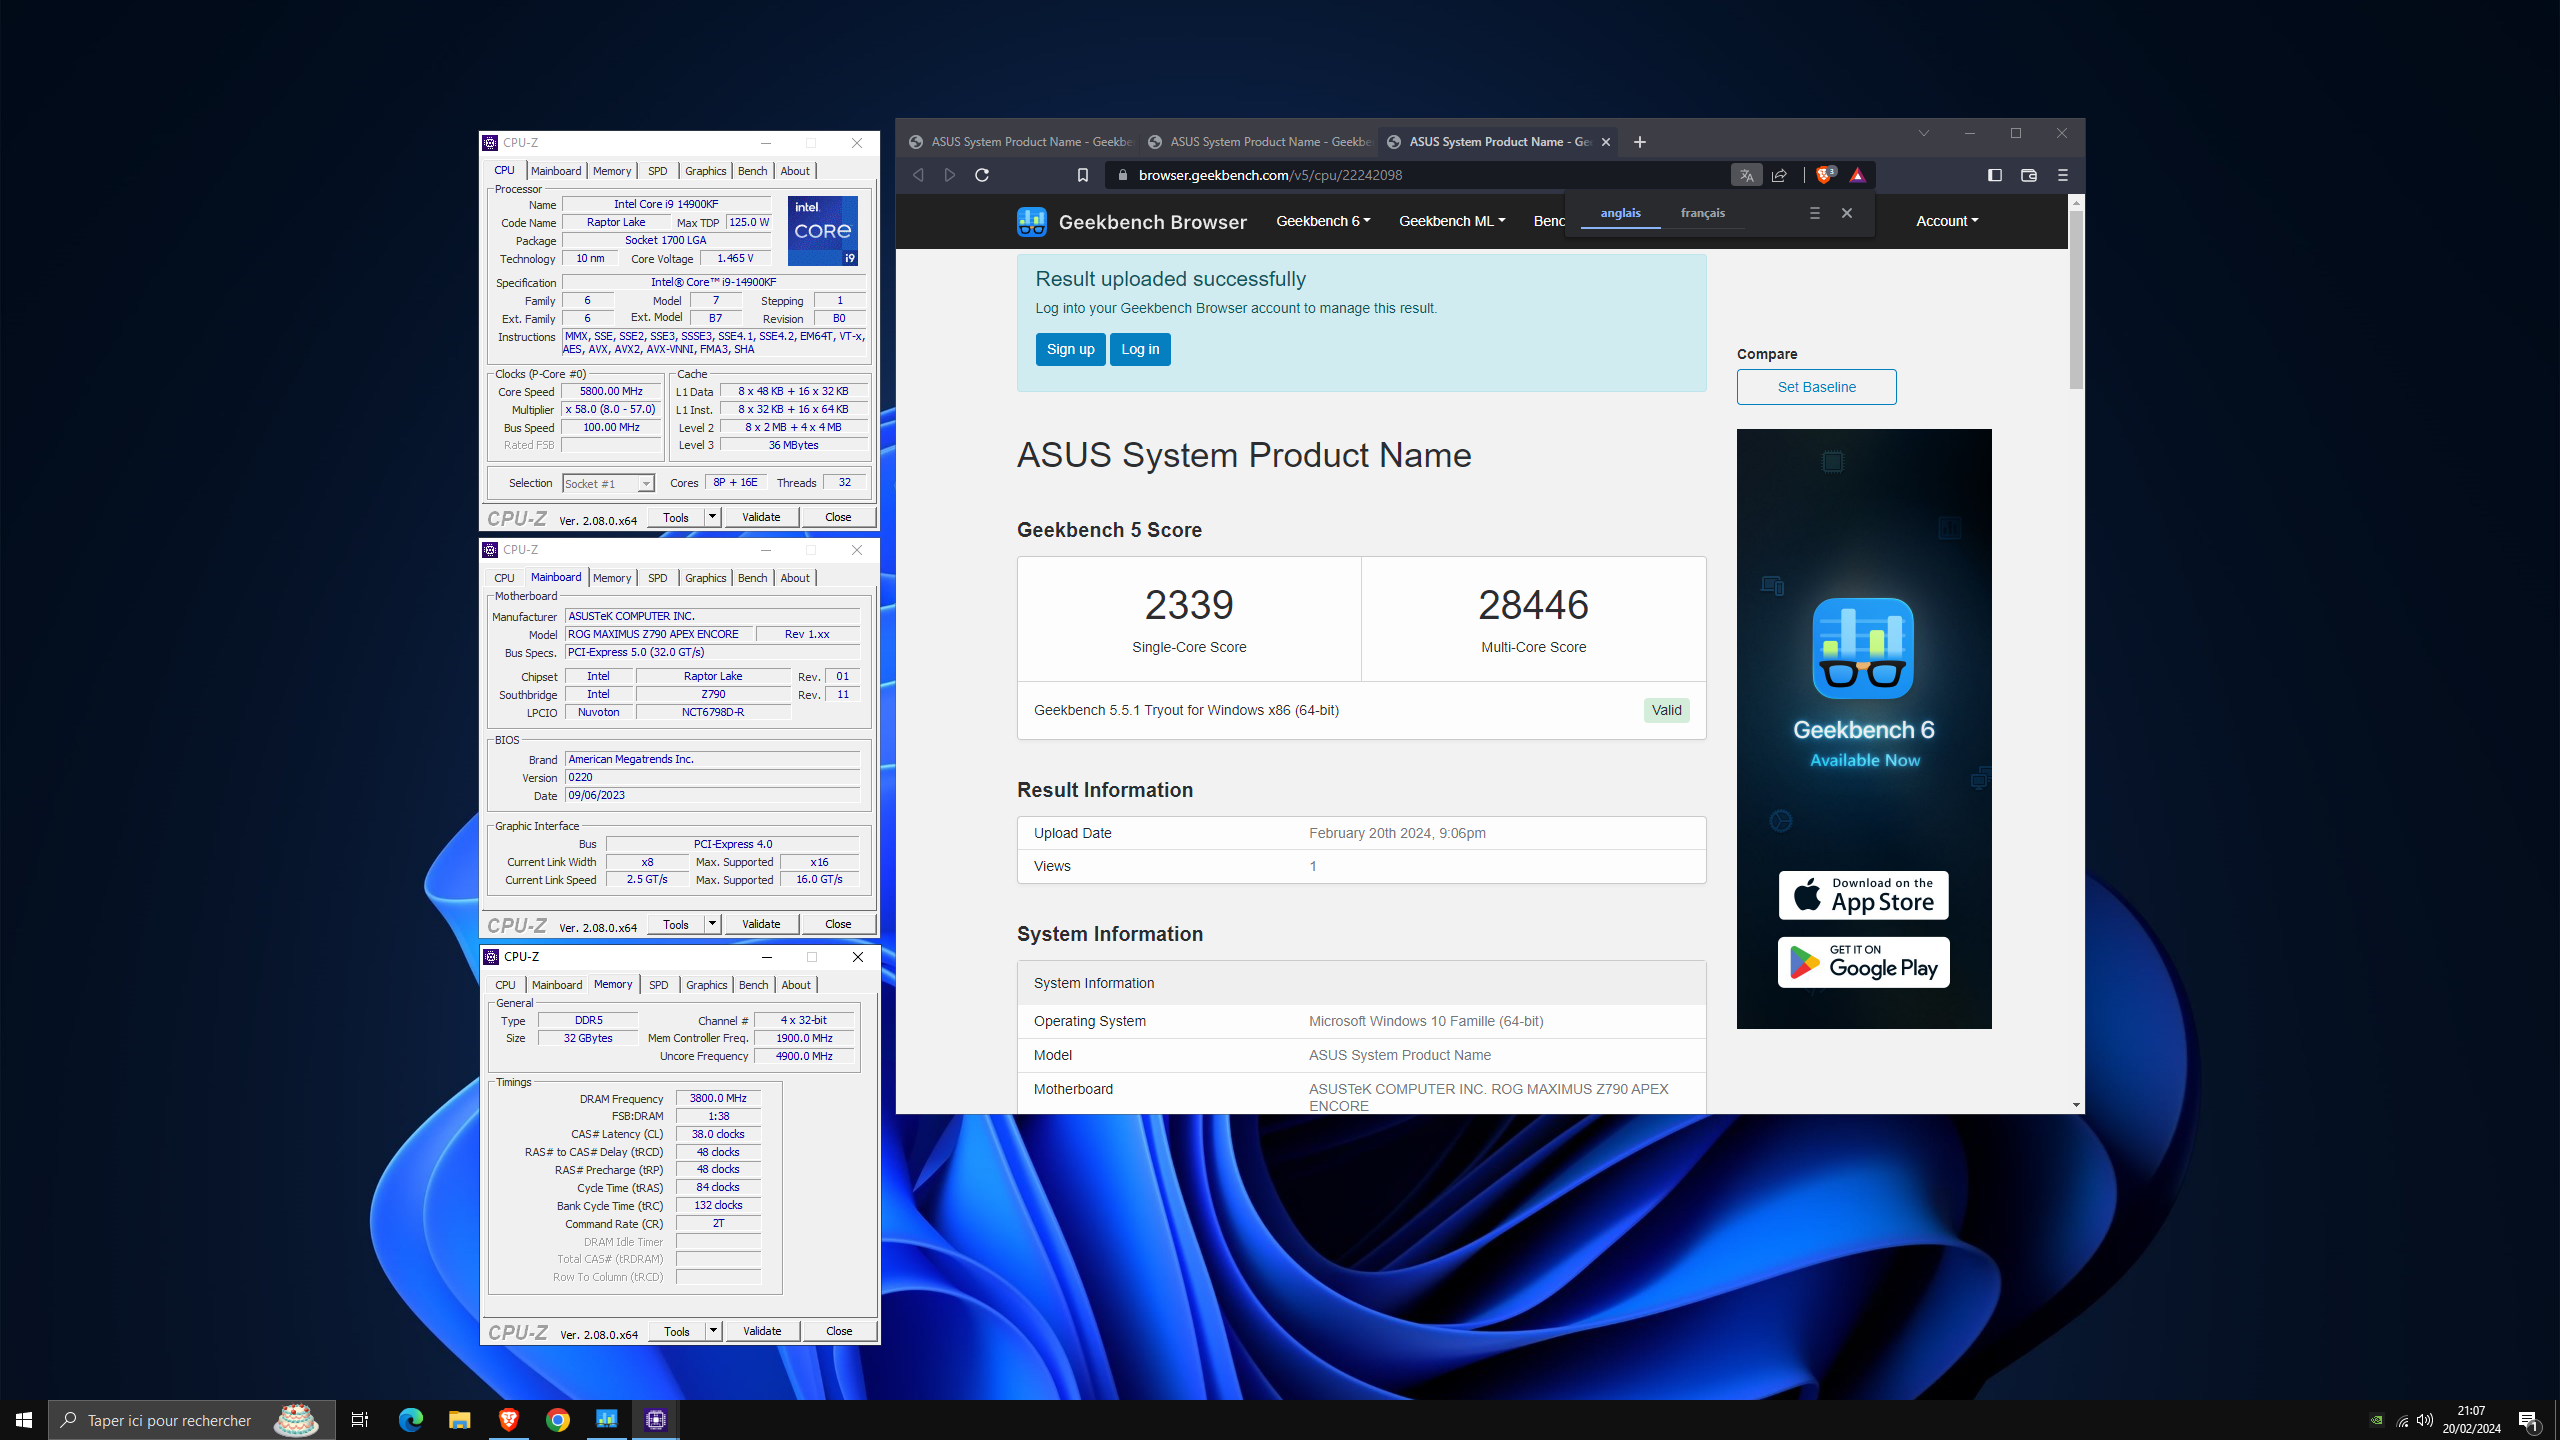Select the anglais language tab
Screen dimensions: 2560x1440
coord(1620,213)
